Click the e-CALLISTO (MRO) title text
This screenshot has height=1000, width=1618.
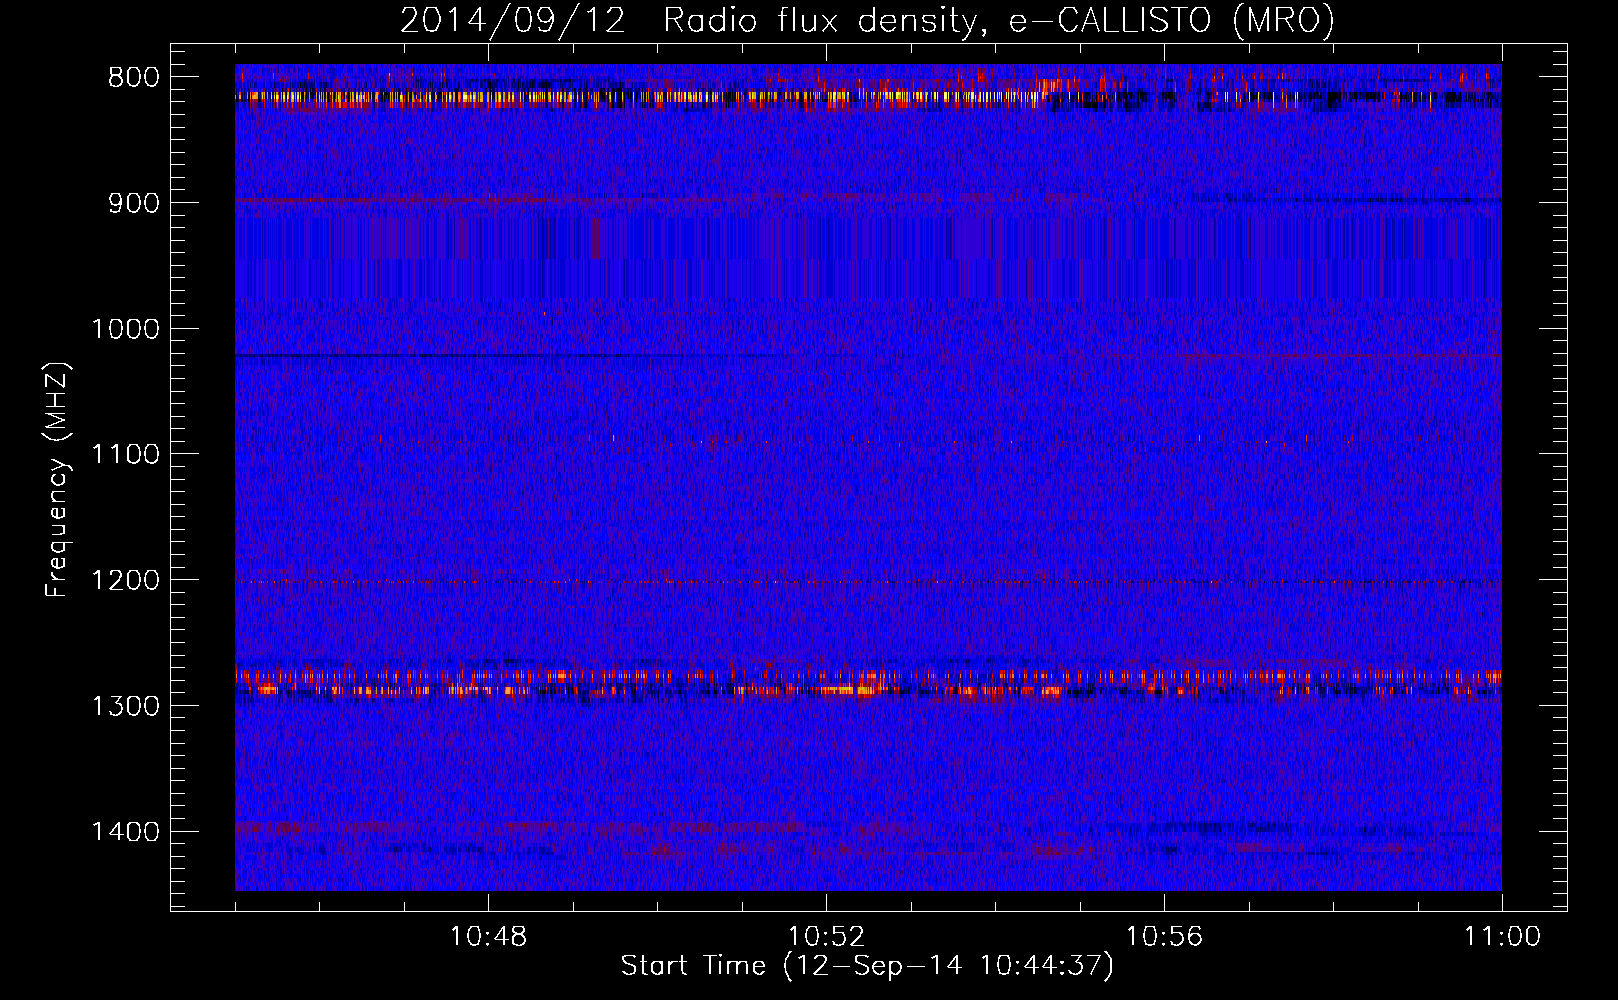[1171, 21]
